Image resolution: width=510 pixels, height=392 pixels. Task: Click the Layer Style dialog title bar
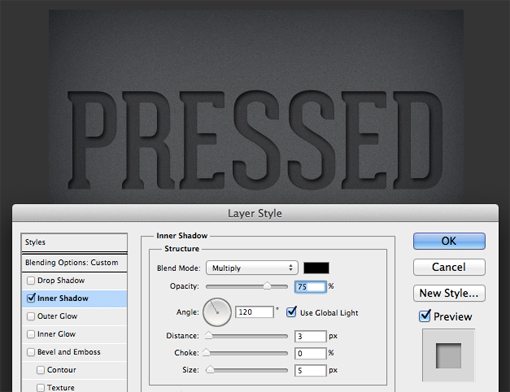tap(255, 213)
